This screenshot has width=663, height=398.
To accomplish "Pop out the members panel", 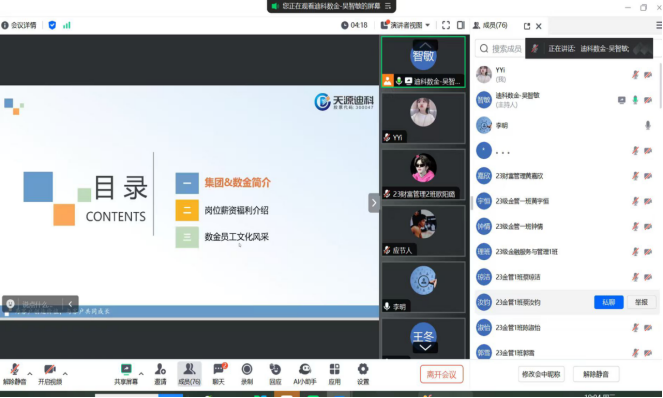I will tap(527, 26).
